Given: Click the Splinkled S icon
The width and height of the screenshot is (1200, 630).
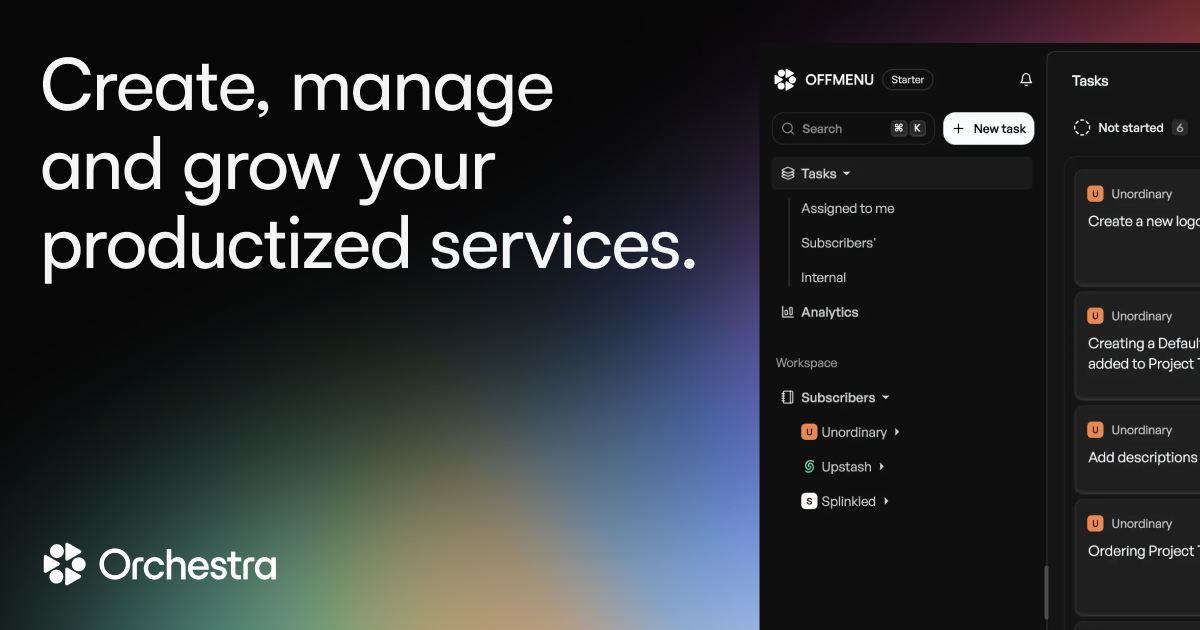Looking at the screenshot, I should [809, 501].
